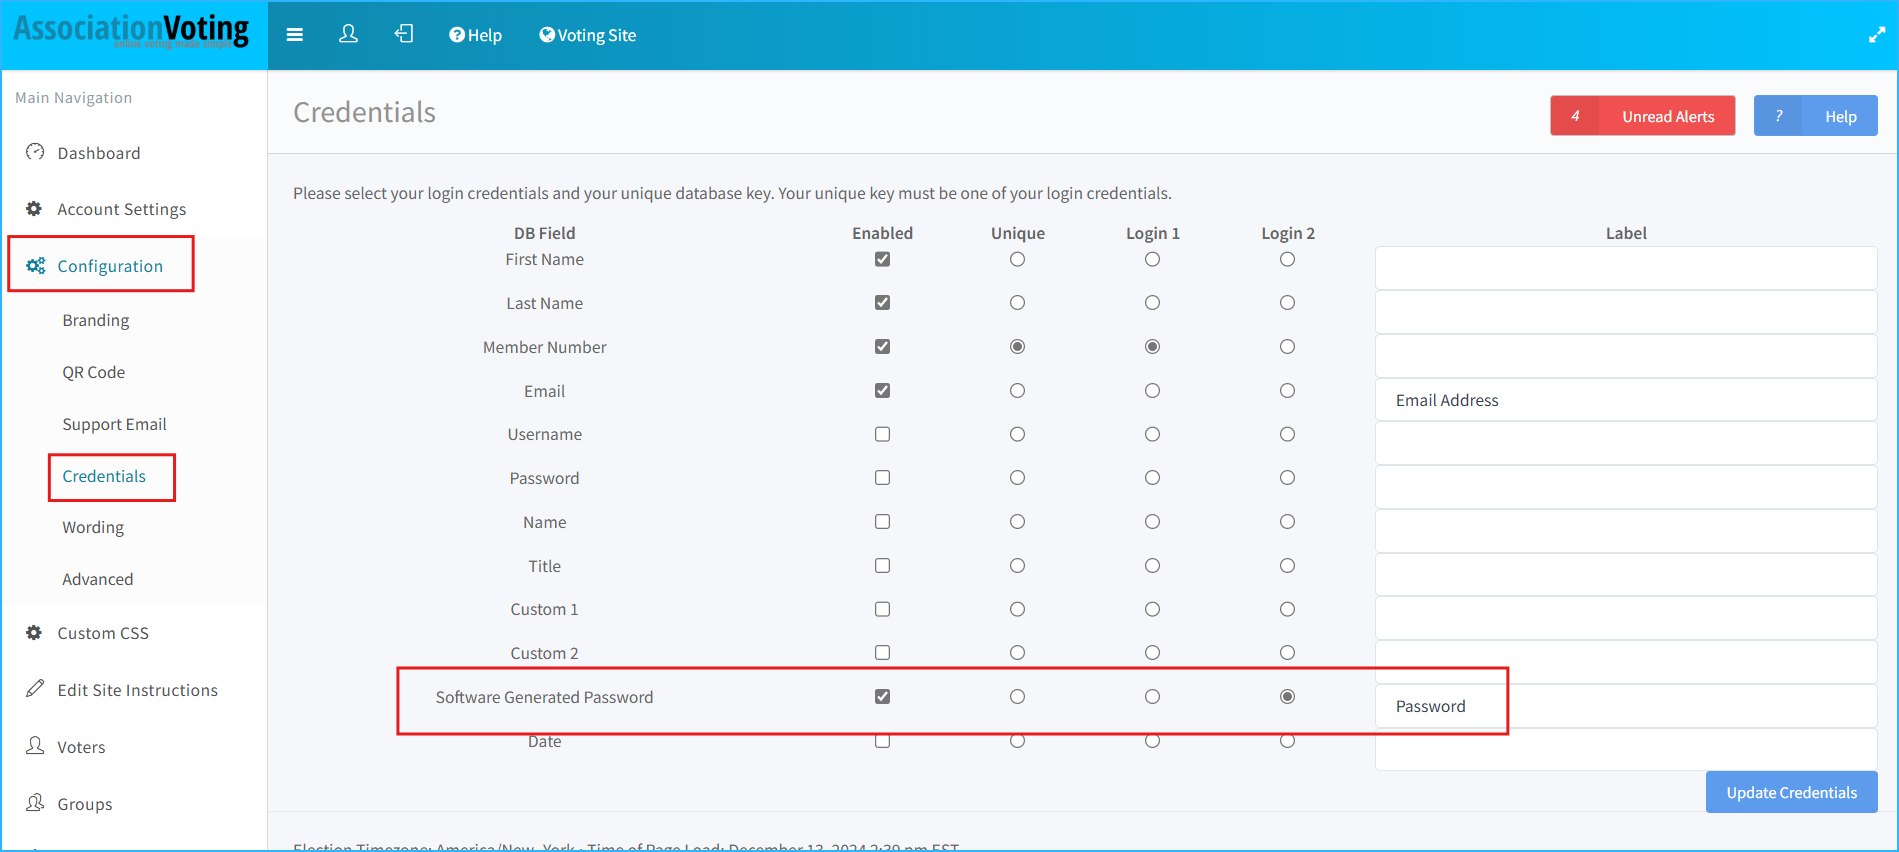Click the Custom CSS gear icon
Screen dimensions: 1899x852
pyautogui.click(x=35, y=633)
